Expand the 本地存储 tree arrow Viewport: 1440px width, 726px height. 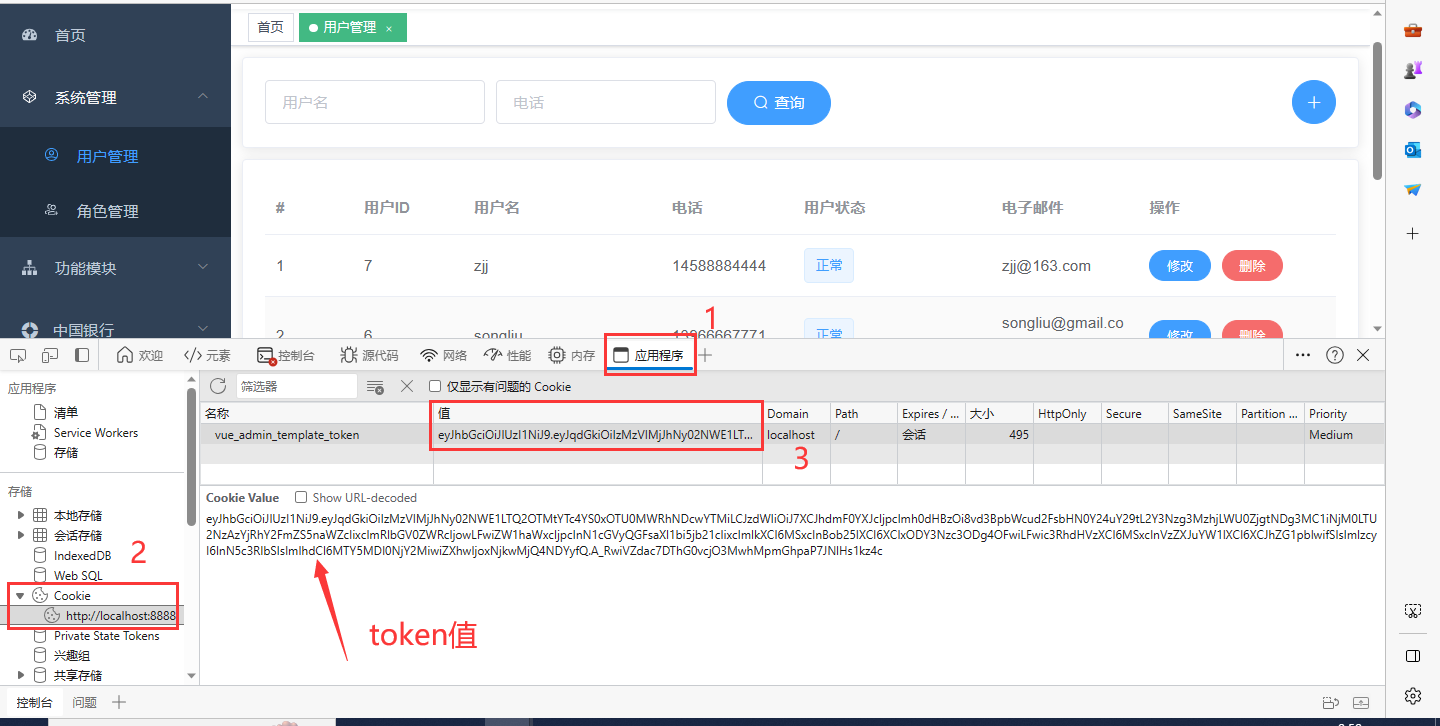coord(20,515)
